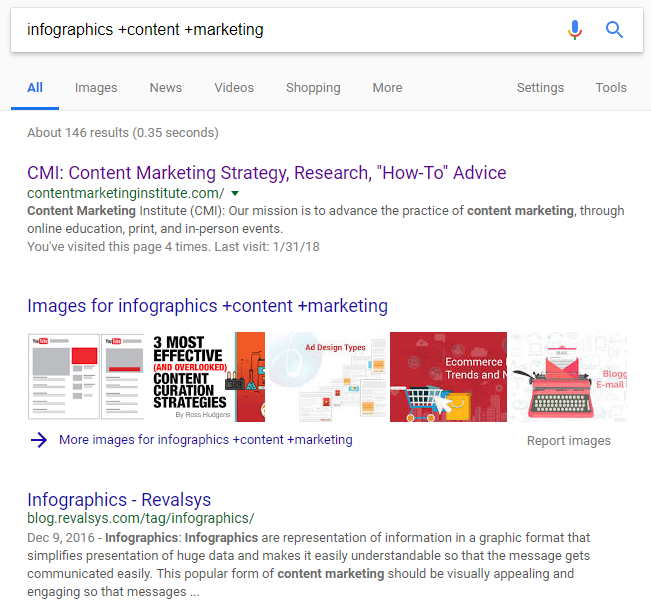
Task: Open the search Tools menu
Action: pyautogui.click(x=611, y=88)
